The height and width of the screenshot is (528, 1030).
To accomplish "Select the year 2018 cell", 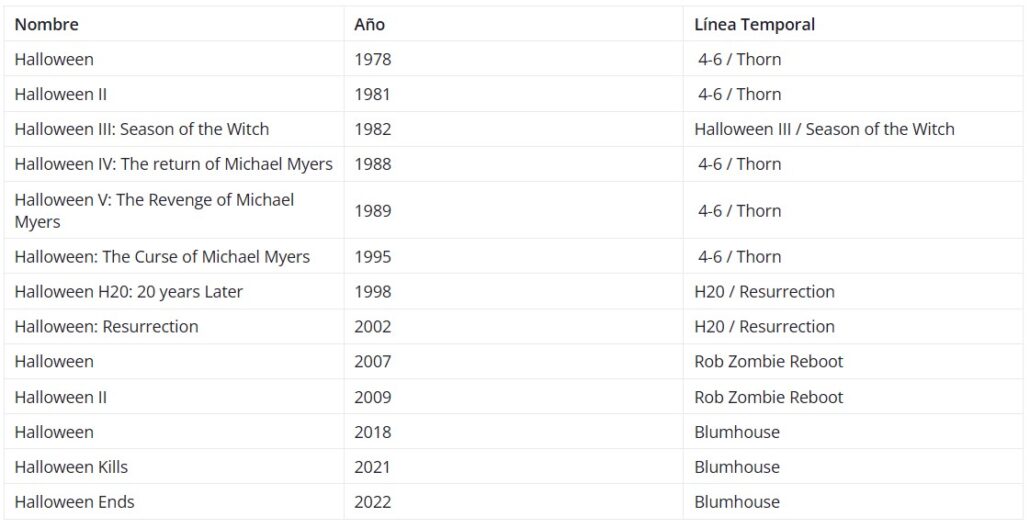I will (372, 432).
